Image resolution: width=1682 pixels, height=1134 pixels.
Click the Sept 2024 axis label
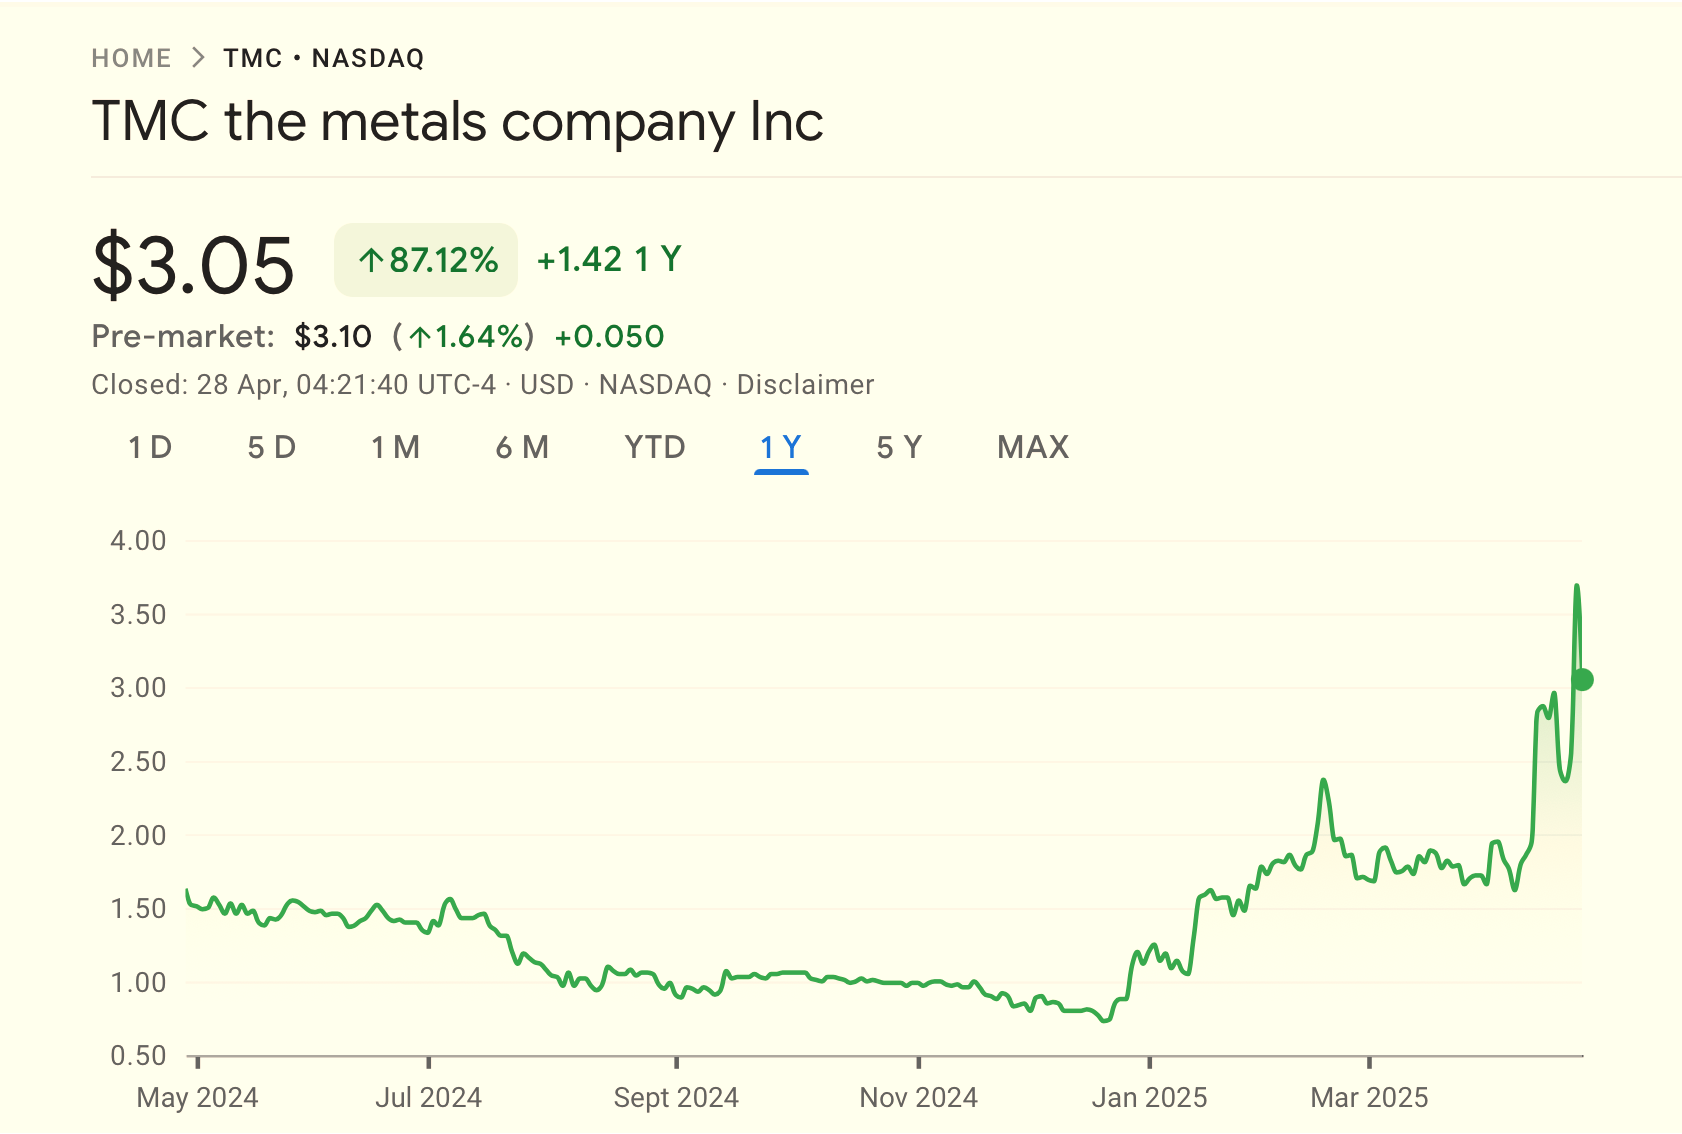676,1097
